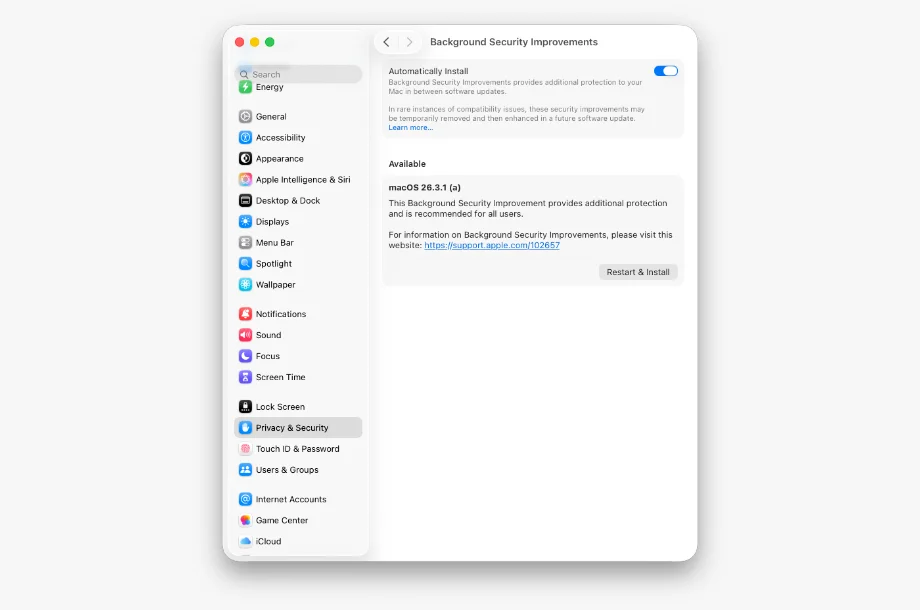
Task: Go back with the left chevron
Action: tap(386, 42)
